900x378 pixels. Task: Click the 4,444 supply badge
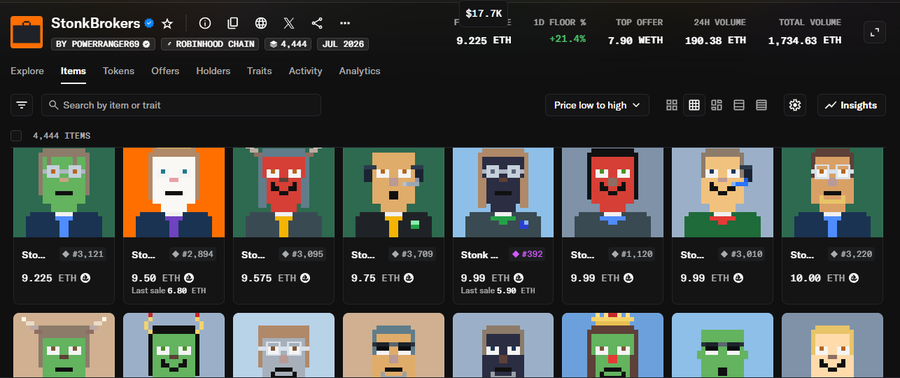[288, 44]
